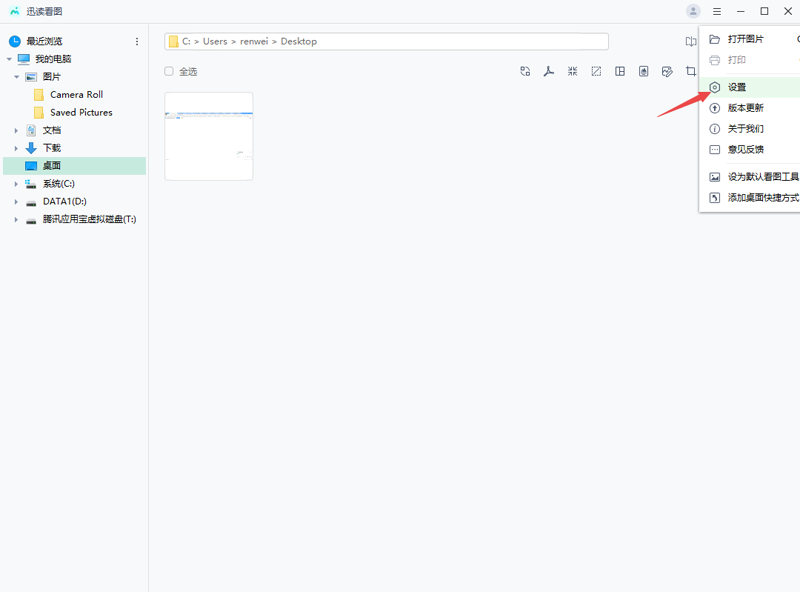Screen dimensions: 800x592
Task: Expand the 下载 tree node arrow
Action: pos(16,149)
